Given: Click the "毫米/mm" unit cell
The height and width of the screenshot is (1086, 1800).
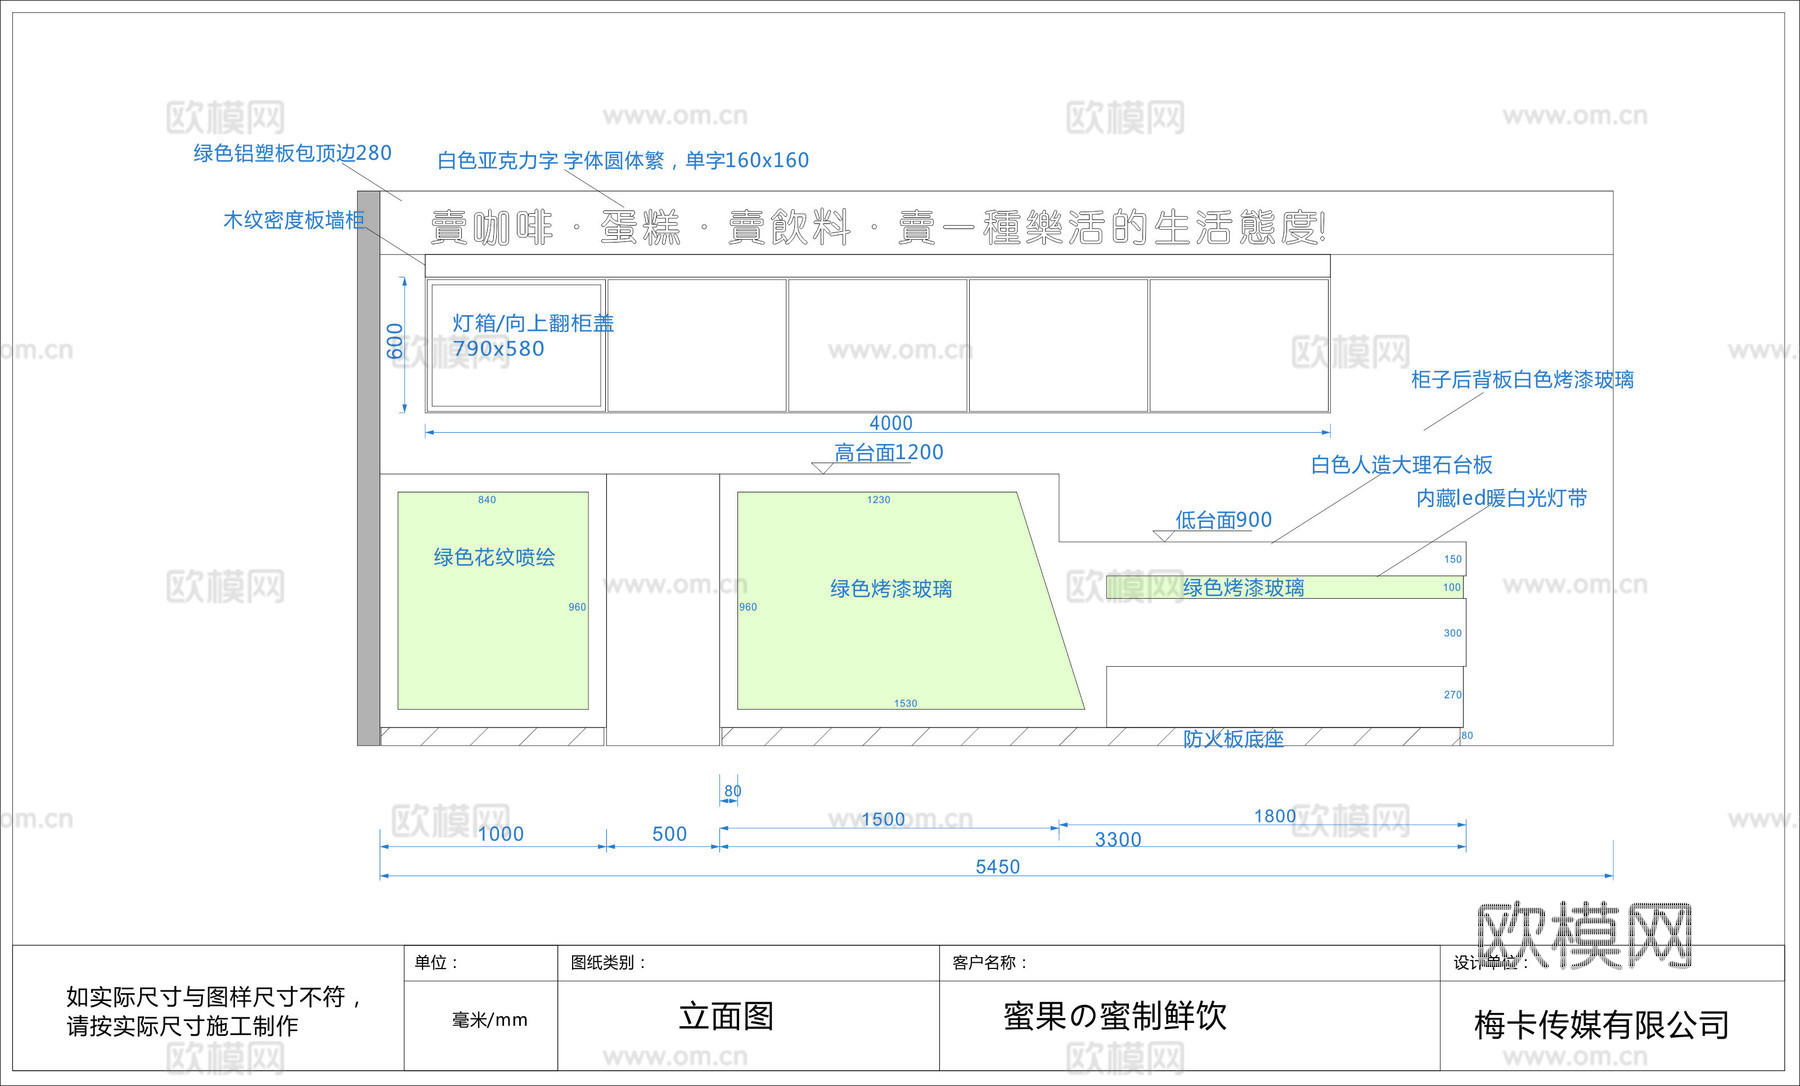Looking at the screenshot, I should coord(485,1020).
